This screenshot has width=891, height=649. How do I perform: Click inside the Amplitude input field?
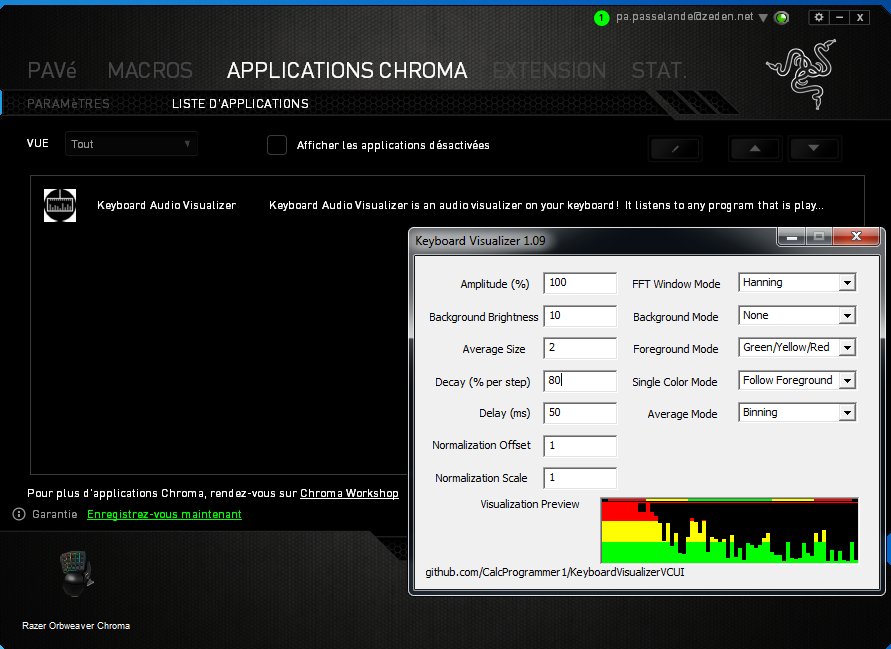579,282
